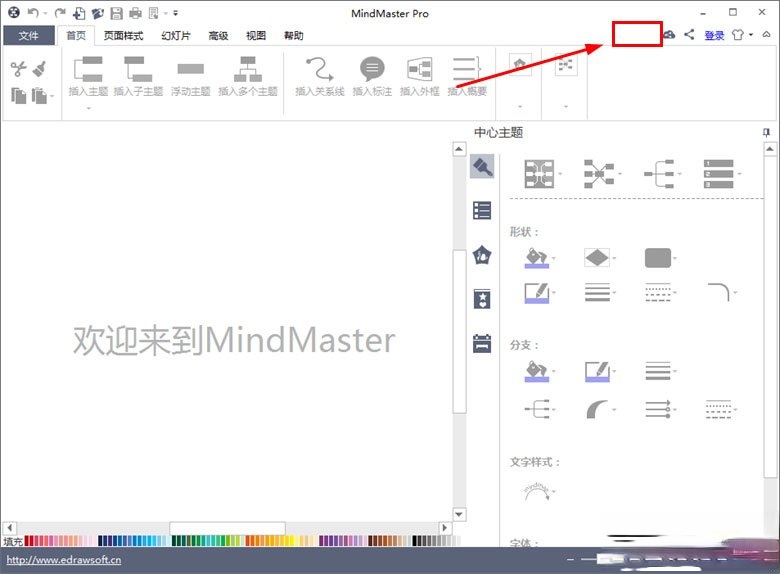Click the Redo icon in title bar
This screenshot has height=574, width=780.
point(60,13)
